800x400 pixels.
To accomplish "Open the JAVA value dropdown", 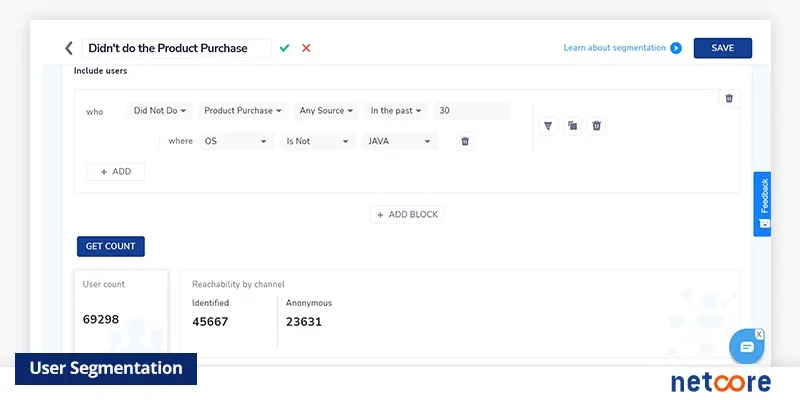I will [x=399, y=141].
